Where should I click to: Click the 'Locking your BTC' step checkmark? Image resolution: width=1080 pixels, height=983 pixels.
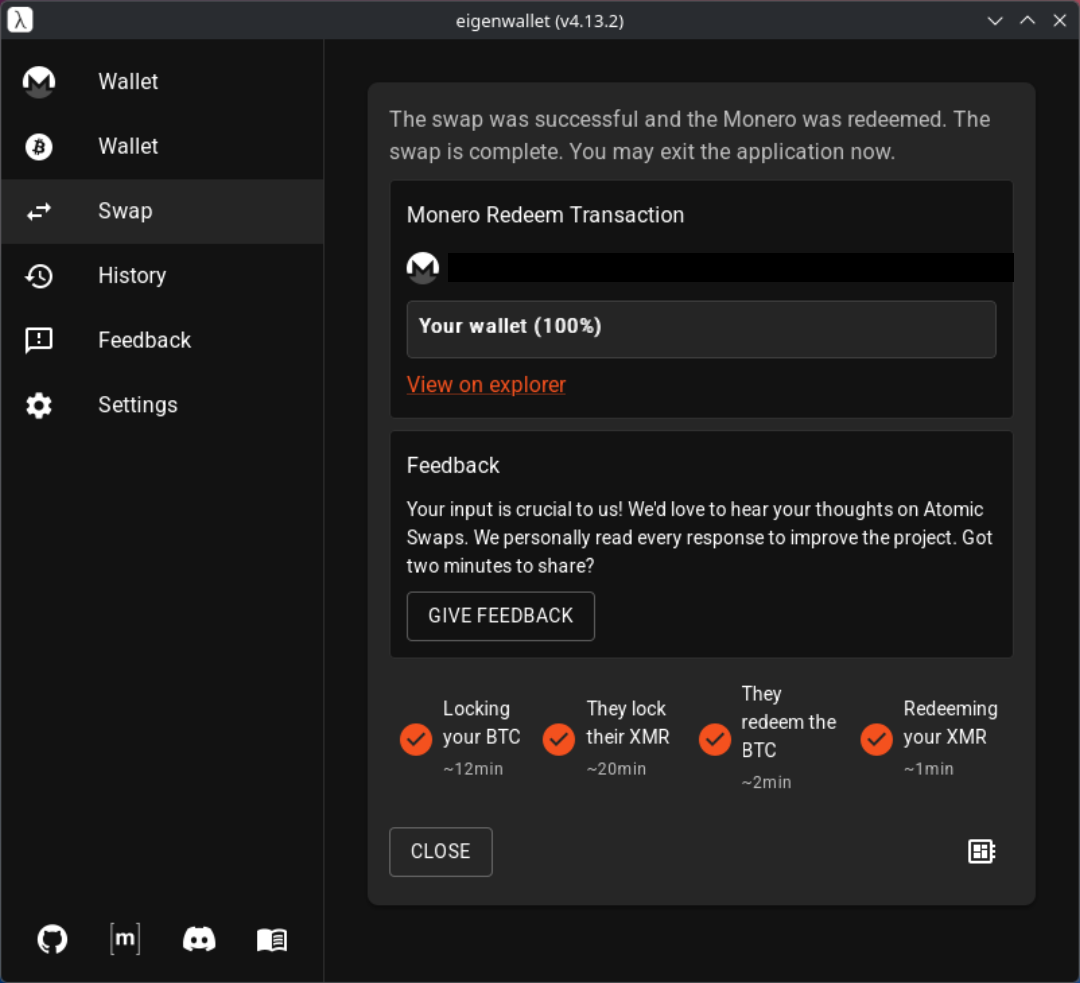tap(416, 739)
